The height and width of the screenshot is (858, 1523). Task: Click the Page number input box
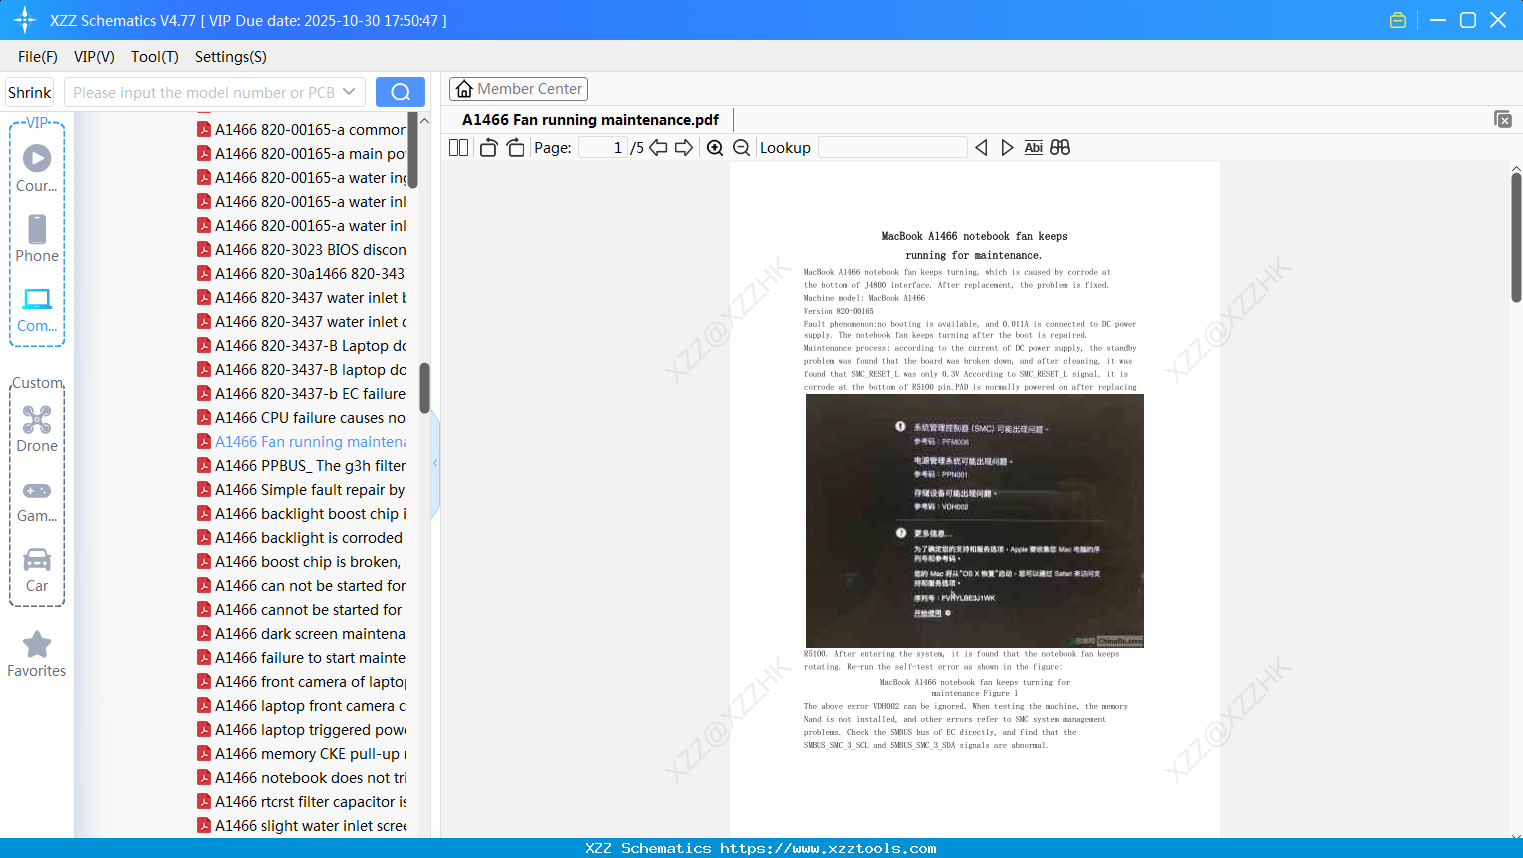point(603,148)
